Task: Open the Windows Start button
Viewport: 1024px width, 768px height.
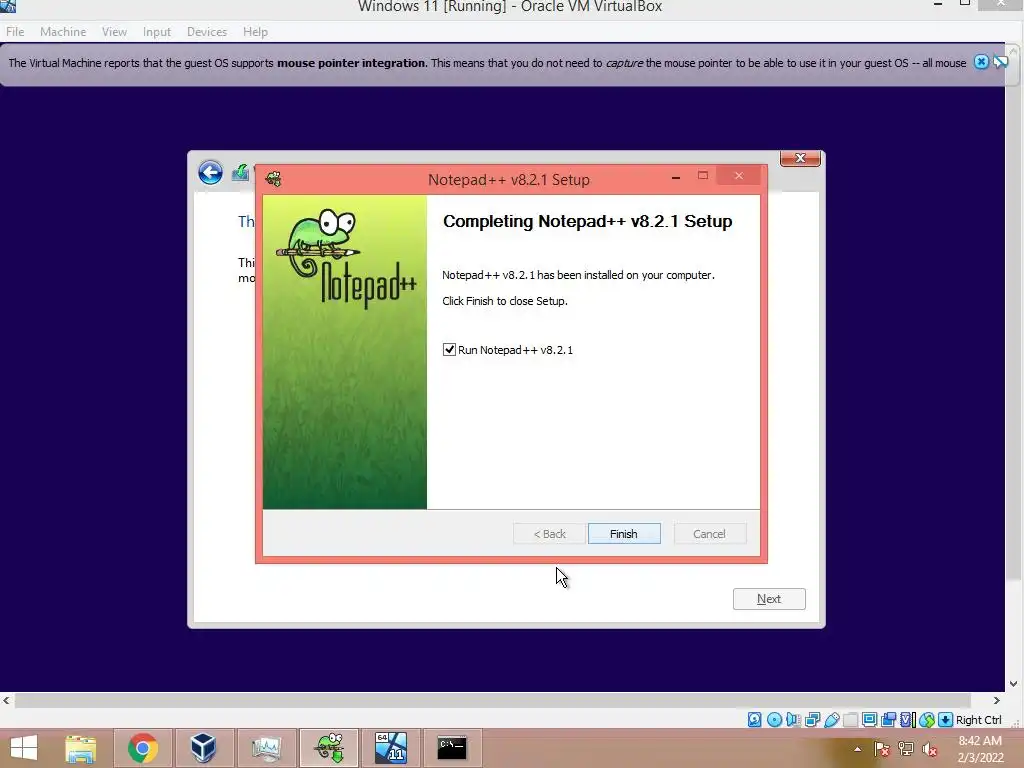Action: (x=24, y=748)
